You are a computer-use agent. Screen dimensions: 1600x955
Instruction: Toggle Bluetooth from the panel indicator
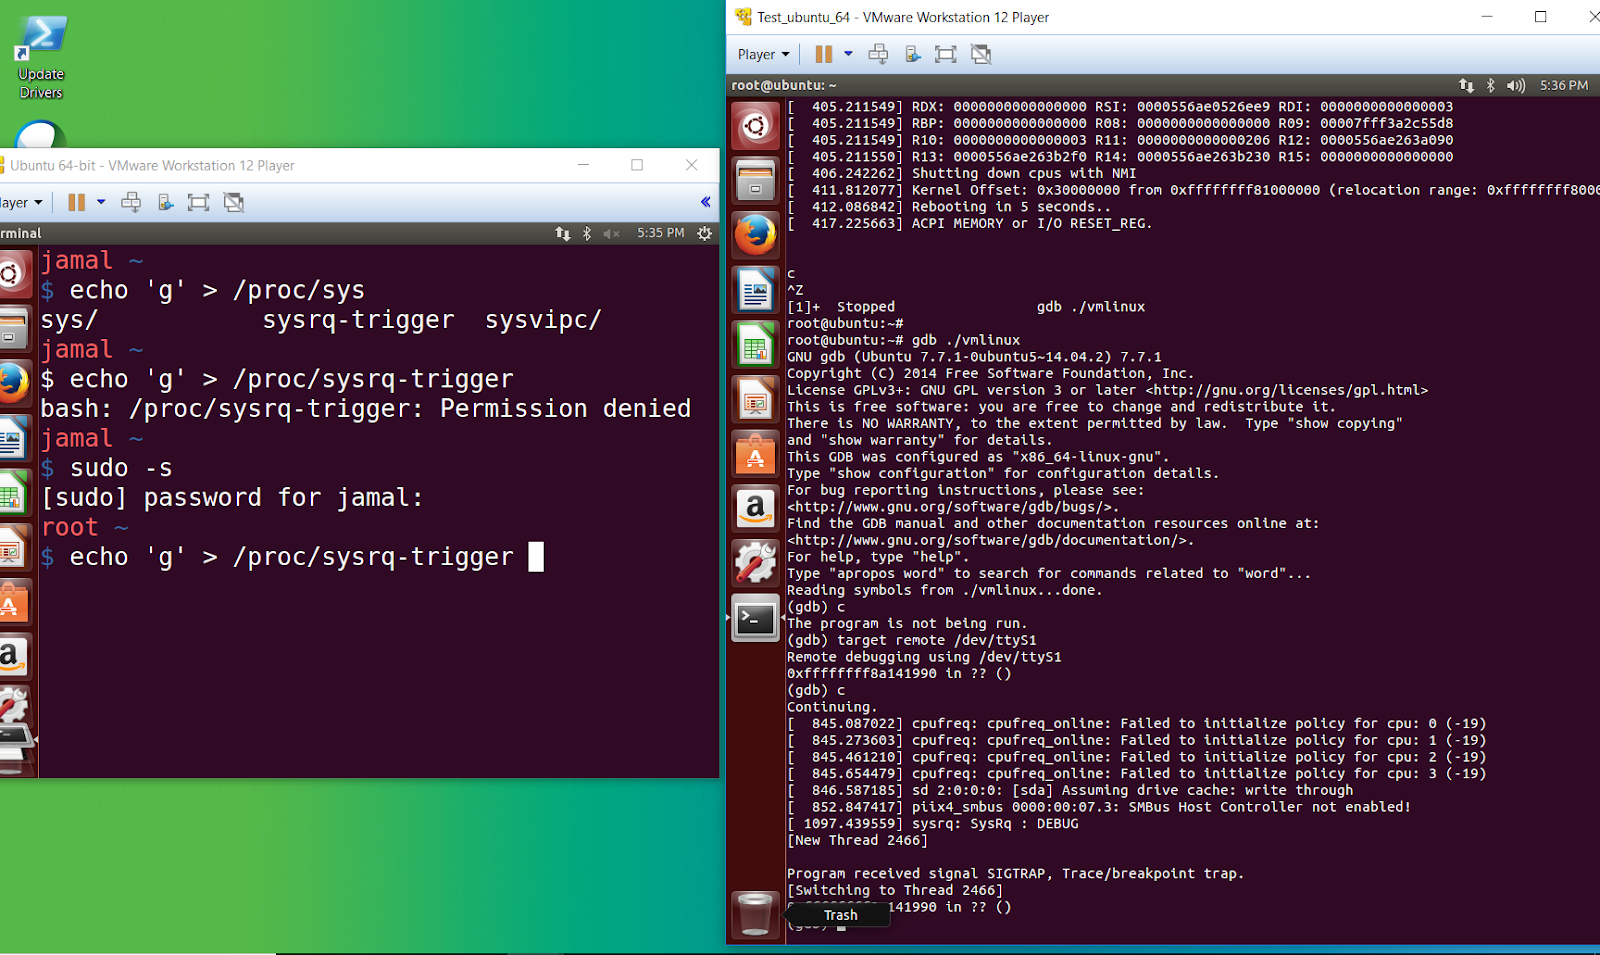coord(1489,85)
